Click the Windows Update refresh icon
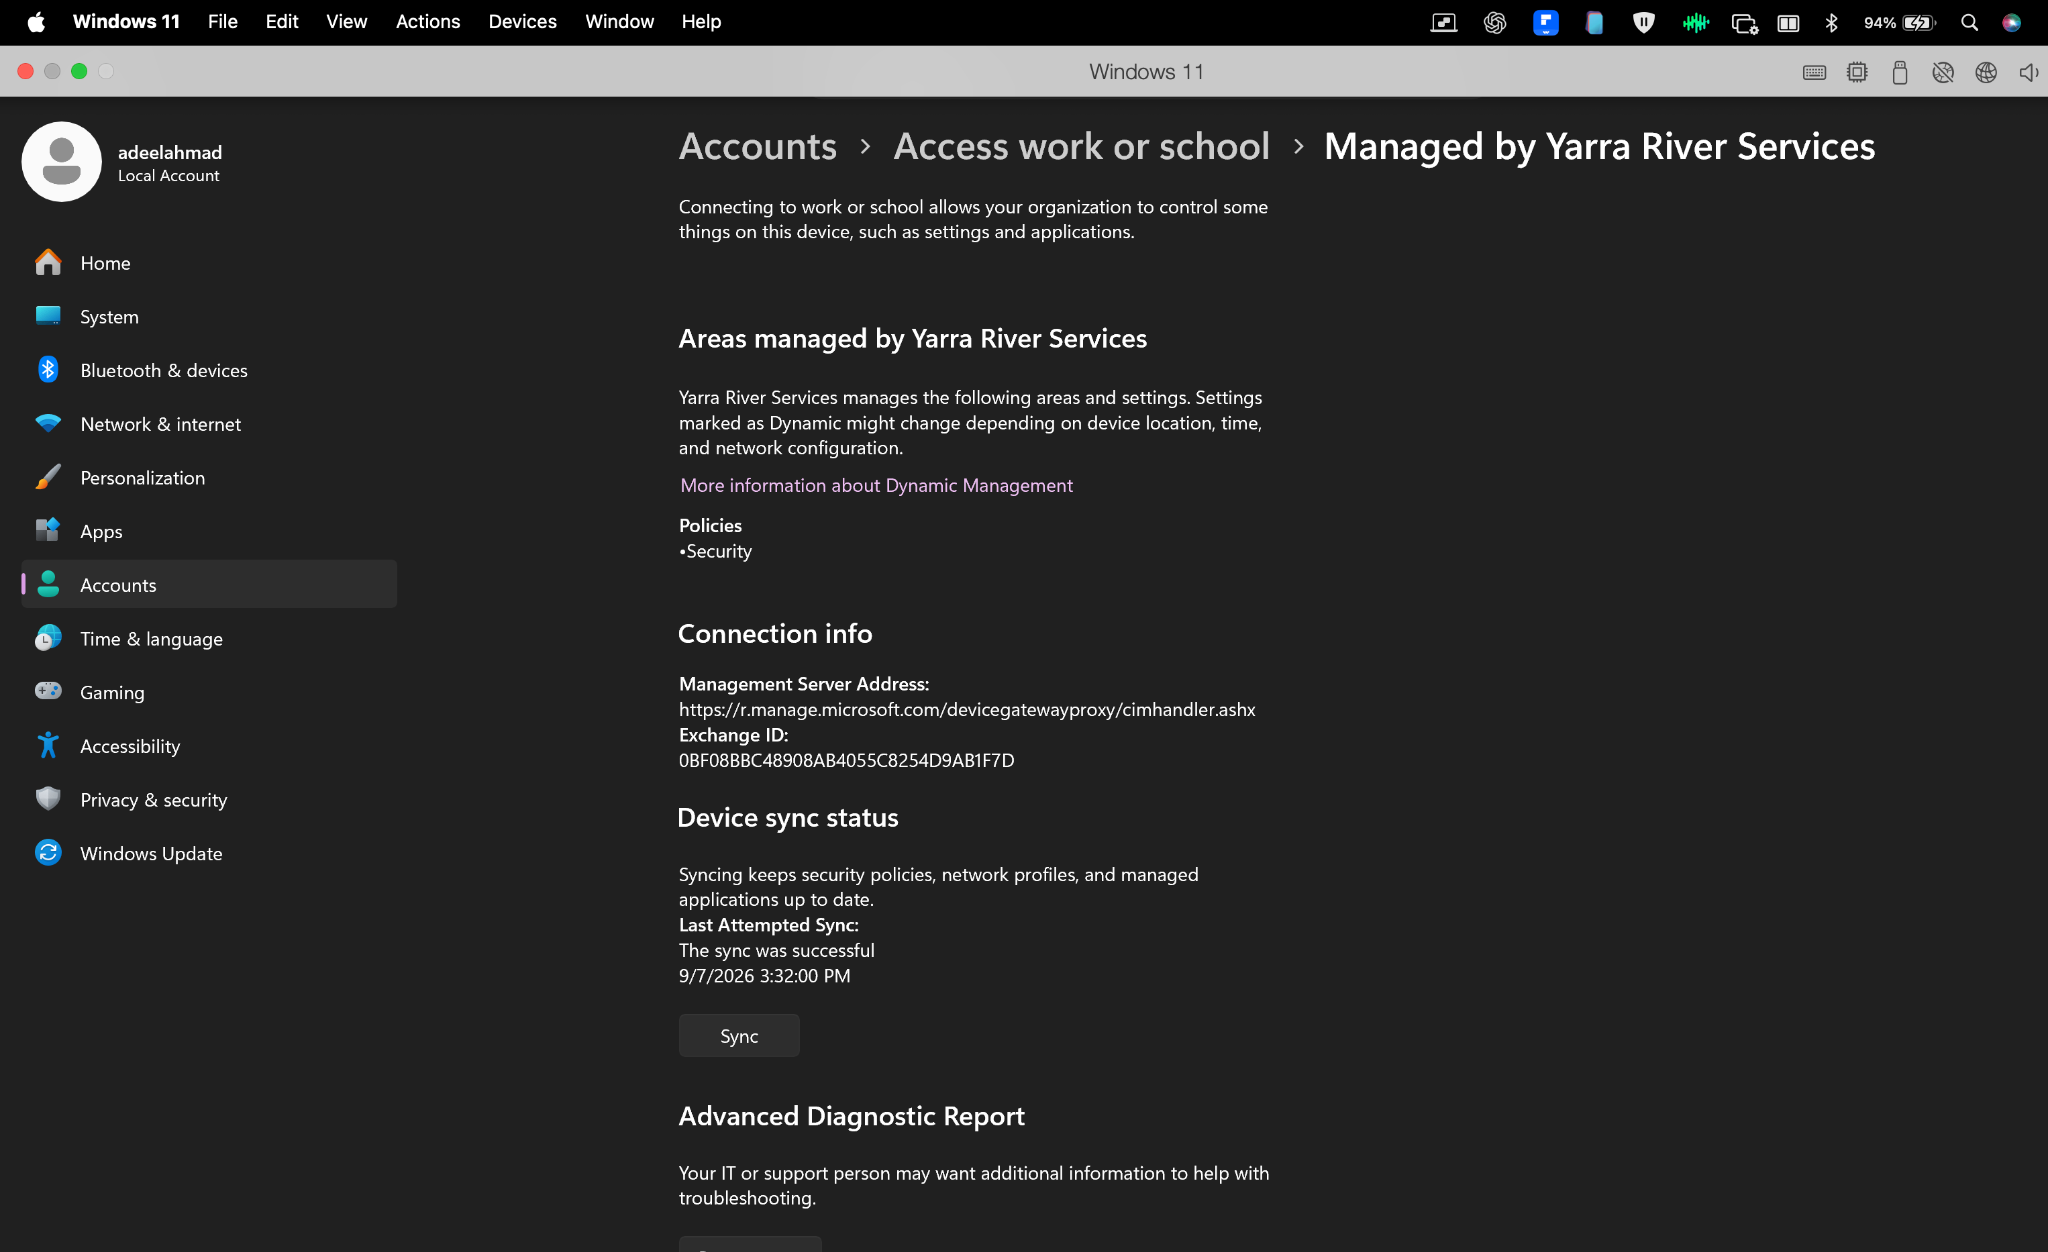The image size is (2048, 1252). coord(48,852)
